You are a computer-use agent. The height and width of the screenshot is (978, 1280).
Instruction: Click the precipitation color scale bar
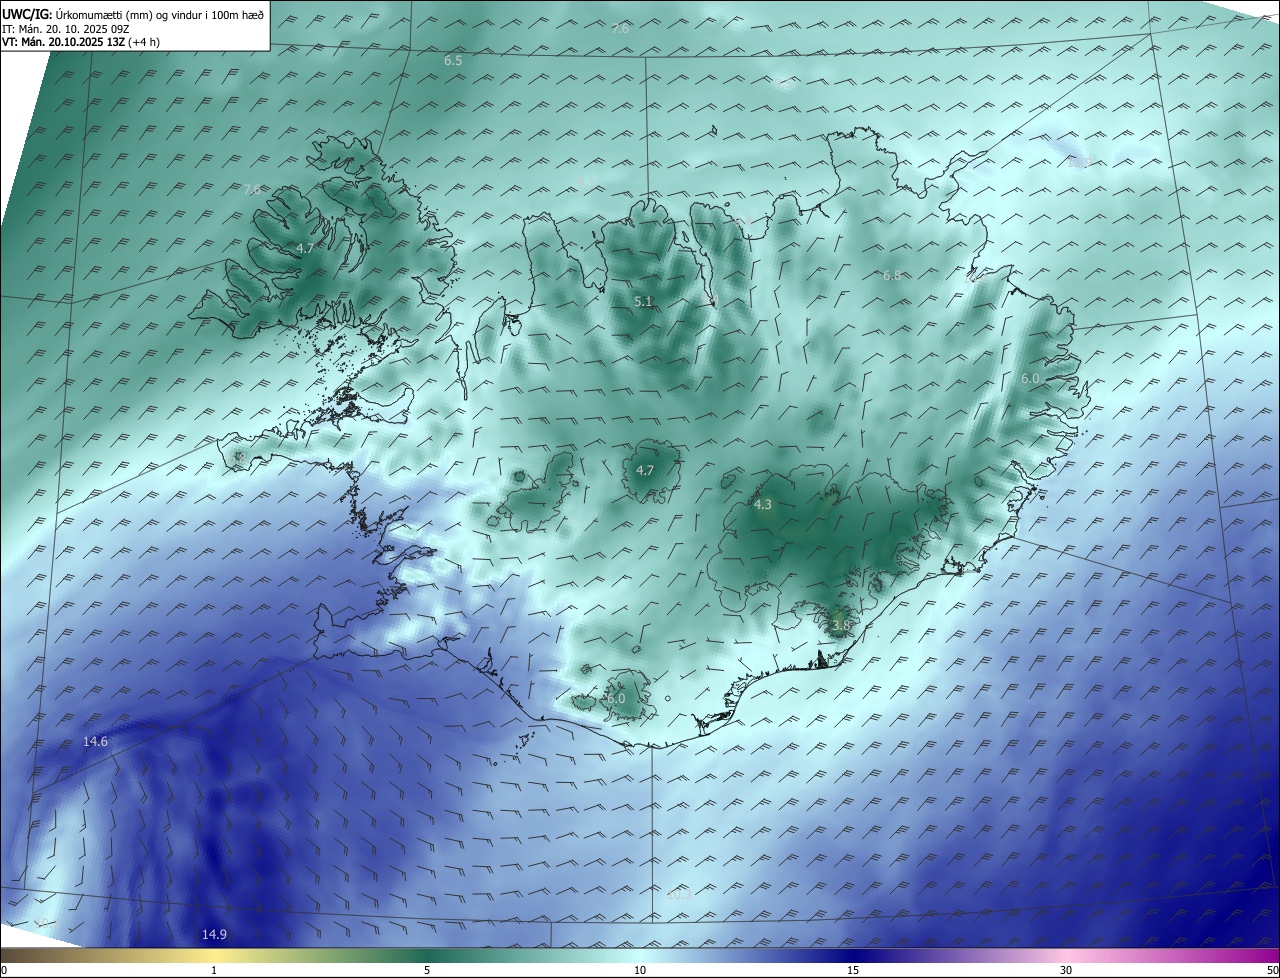coord(640,956)
